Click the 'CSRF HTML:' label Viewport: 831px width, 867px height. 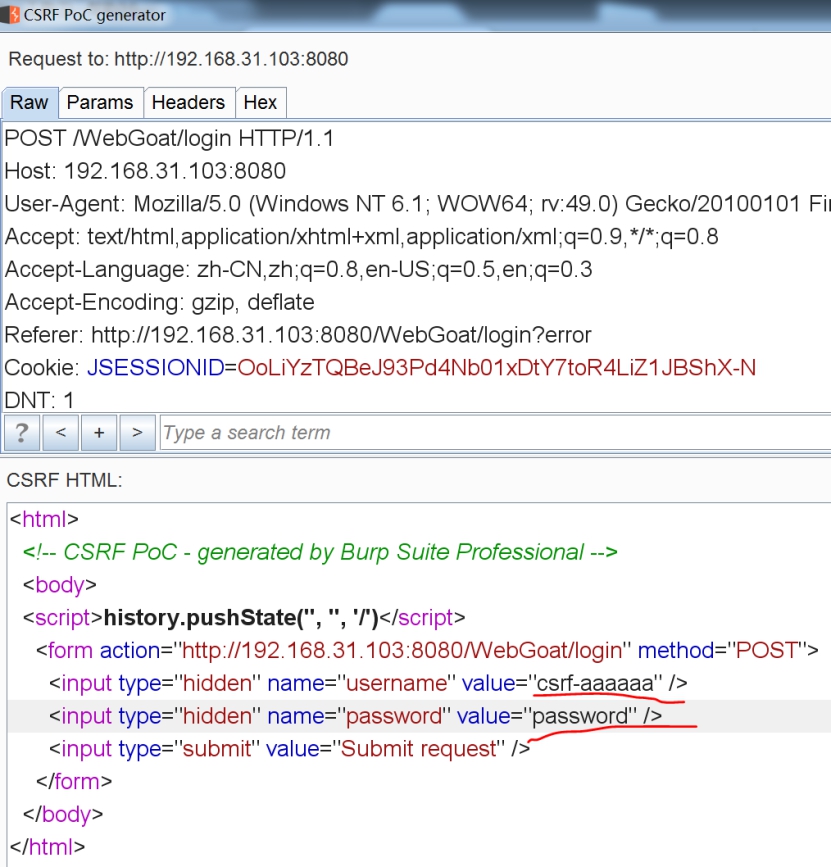(x=64, y=480)
